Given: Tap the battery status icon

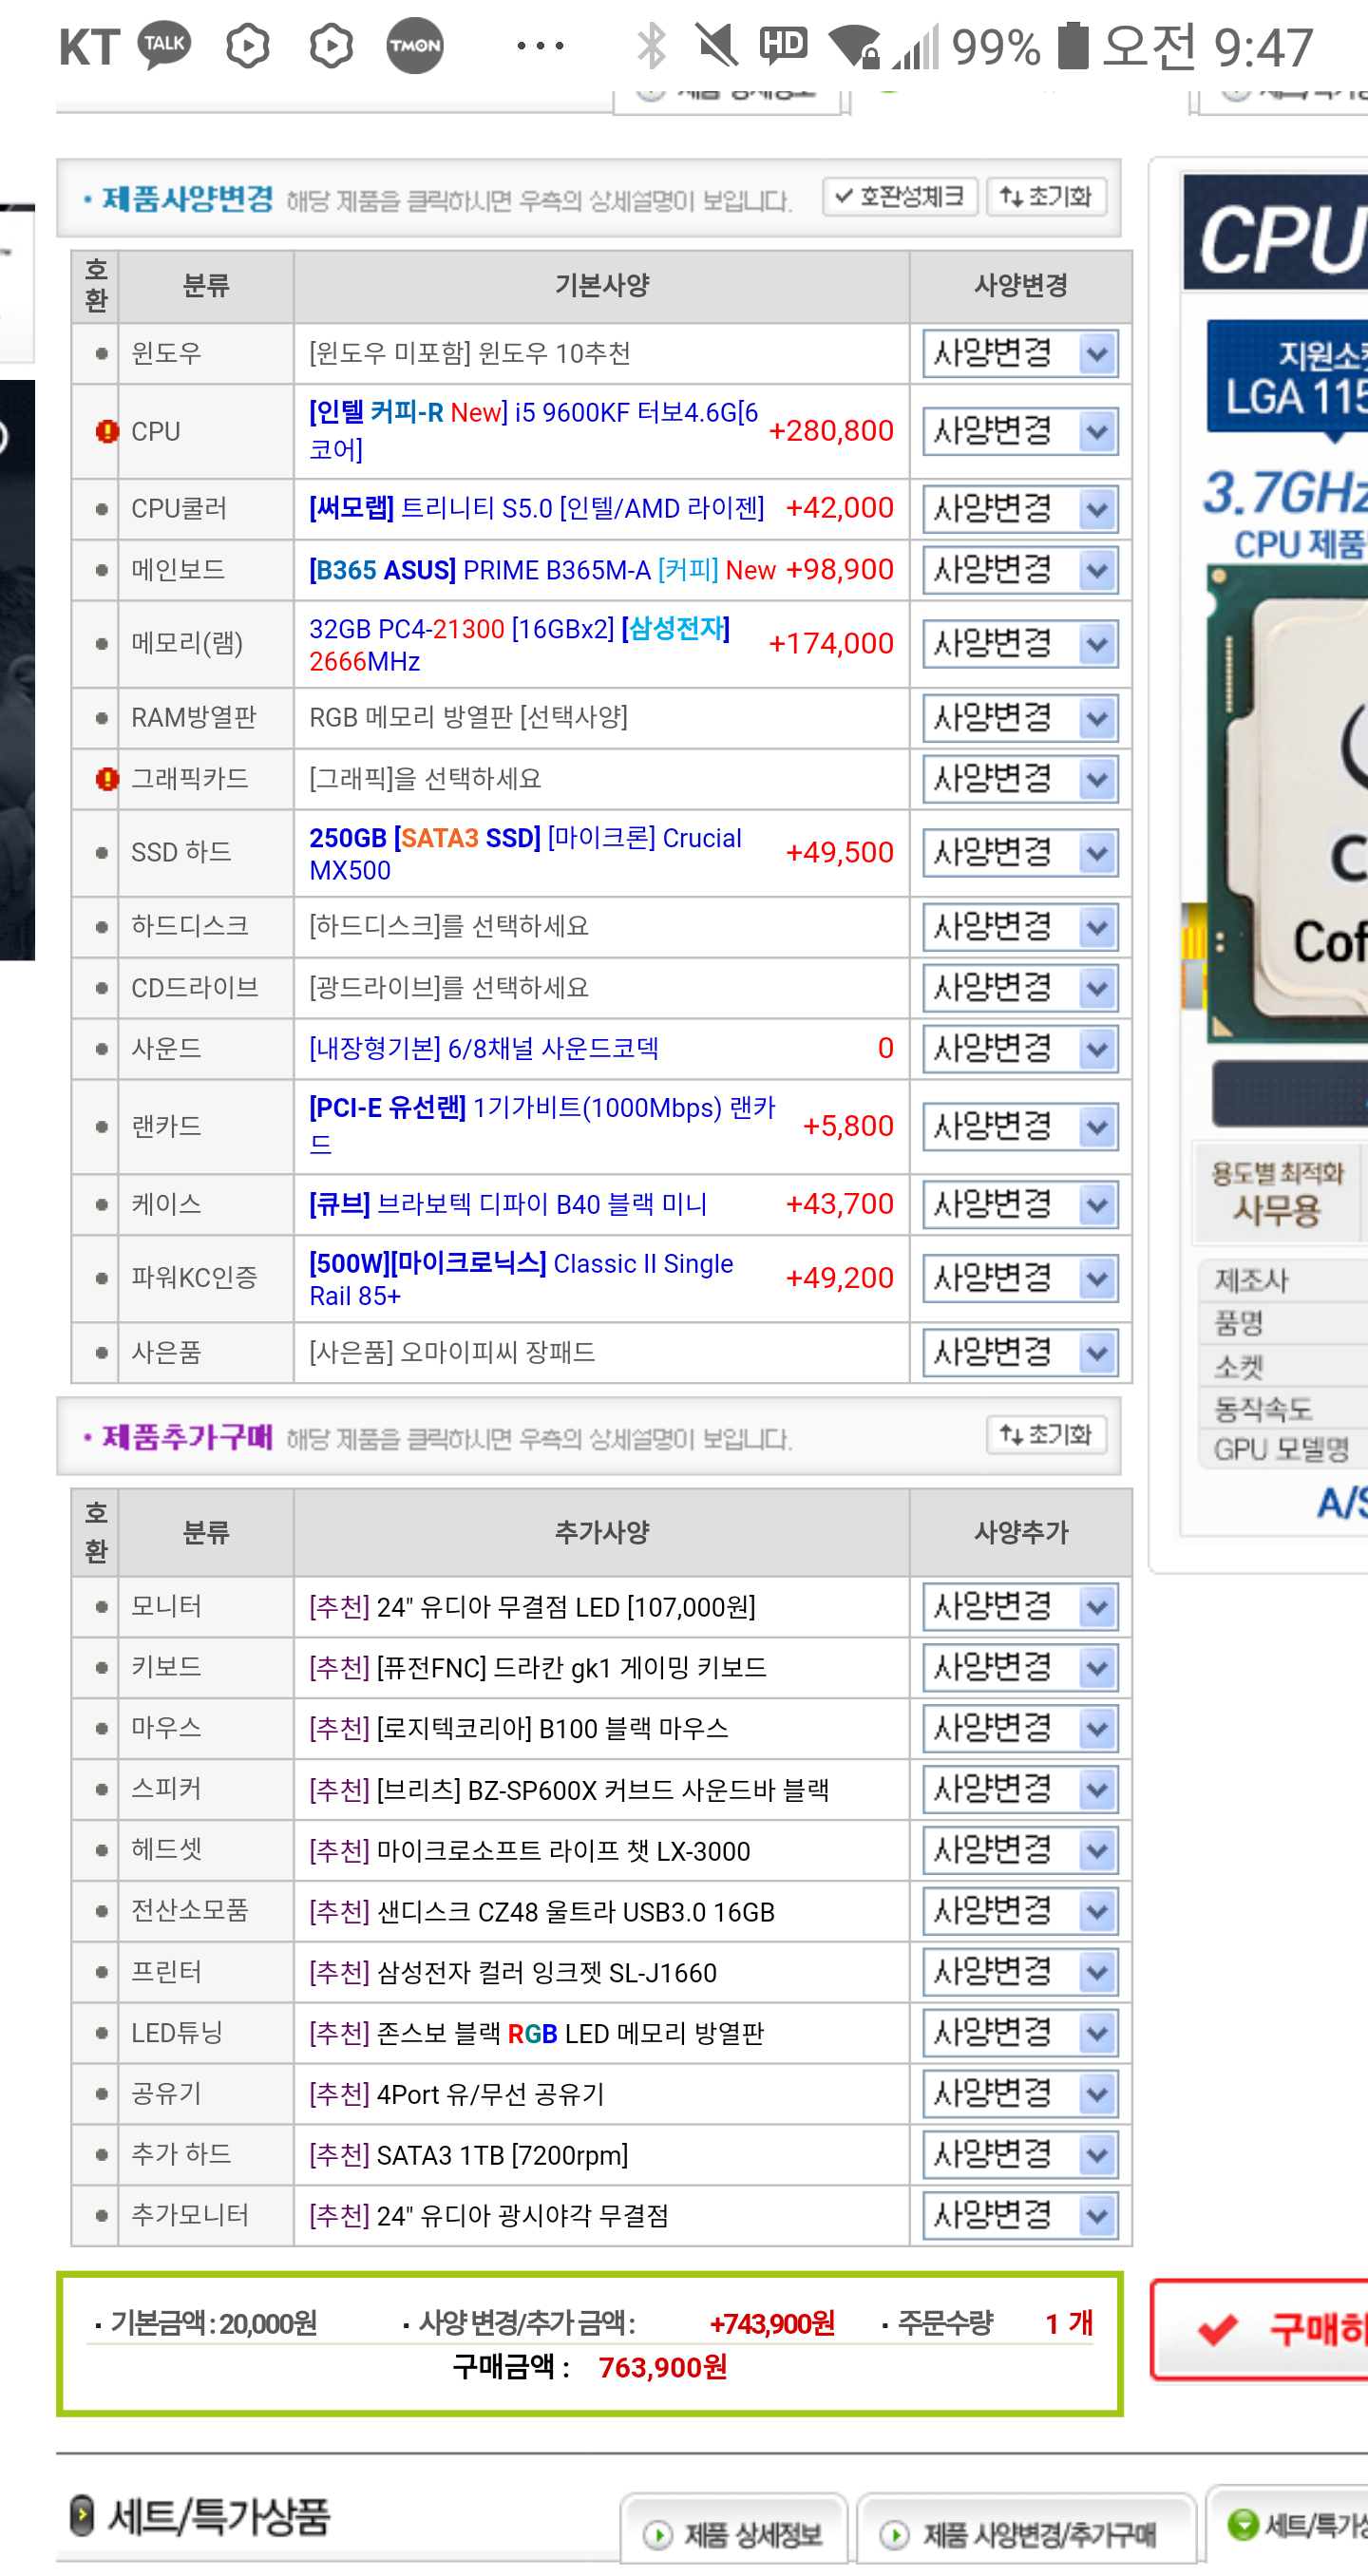Looking at the screenshot, I should tap(1072, 46).
